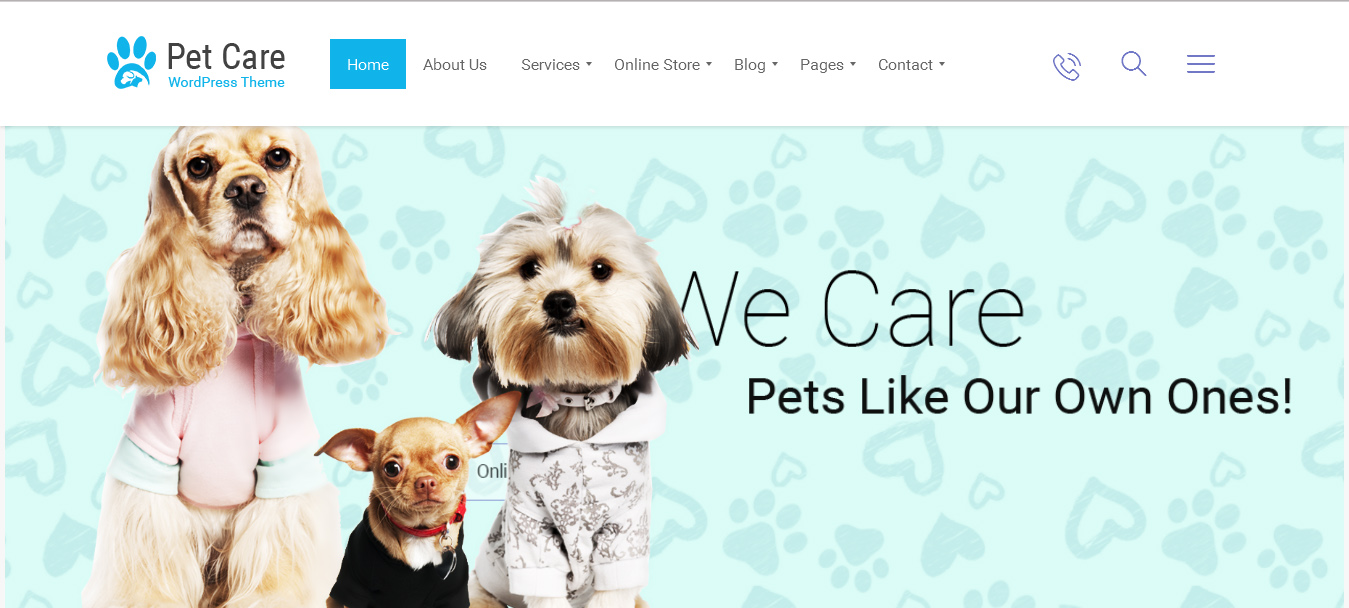Open the Online Store menu label
This screenshot has width=1349, height=608.
[657, 64]
